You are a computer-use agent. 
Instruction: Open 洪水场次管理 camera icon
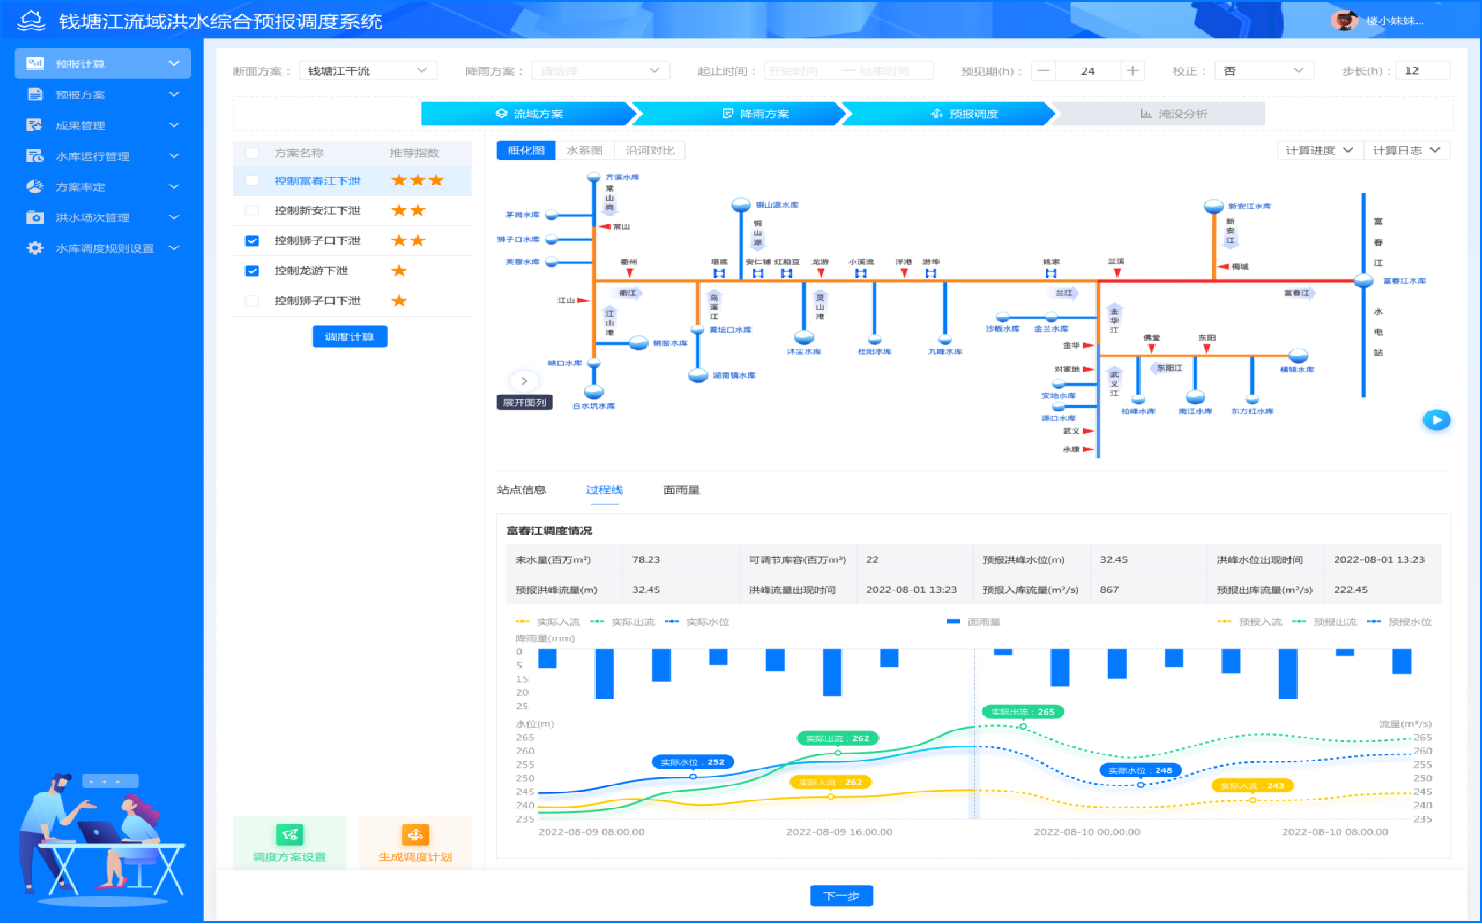pyautogui.click(x=35, y=217)
